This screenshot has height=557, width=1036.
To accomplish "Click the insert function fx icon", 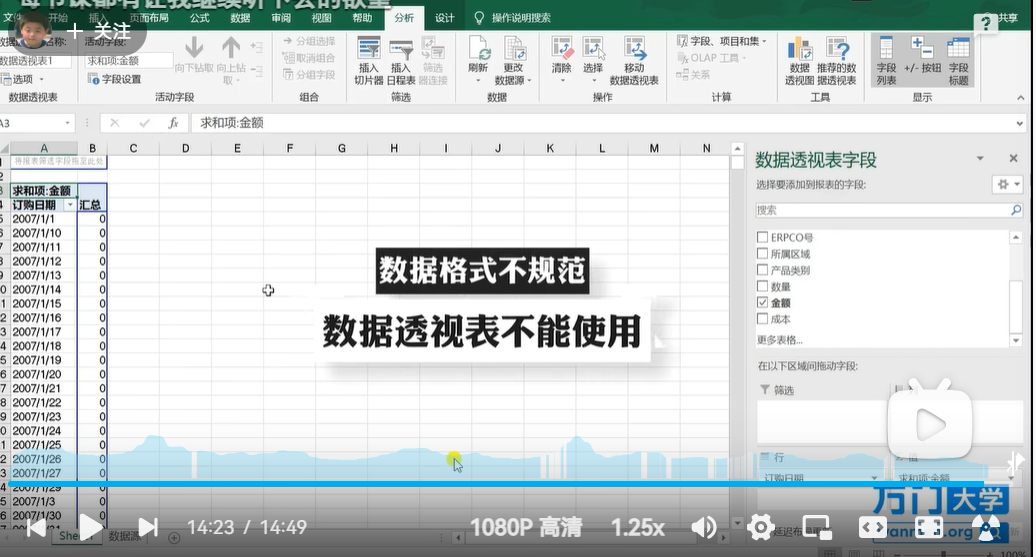I will (x=173, y=123).
